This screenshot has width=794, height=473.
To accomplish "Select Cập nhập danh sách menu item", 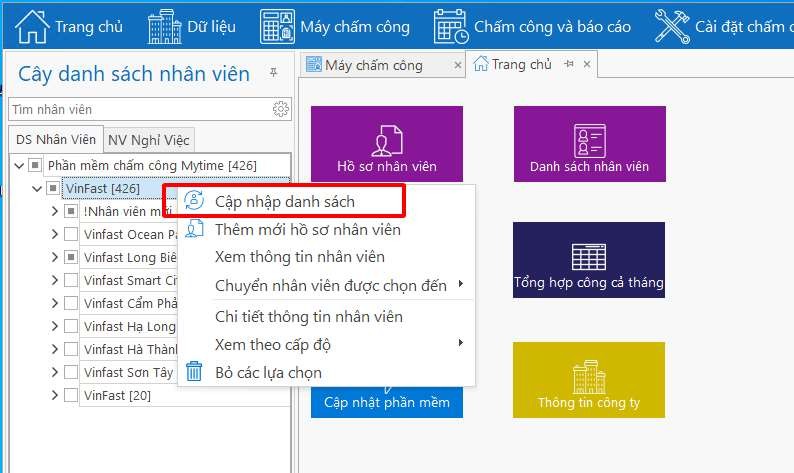I will tap(285, 201).
